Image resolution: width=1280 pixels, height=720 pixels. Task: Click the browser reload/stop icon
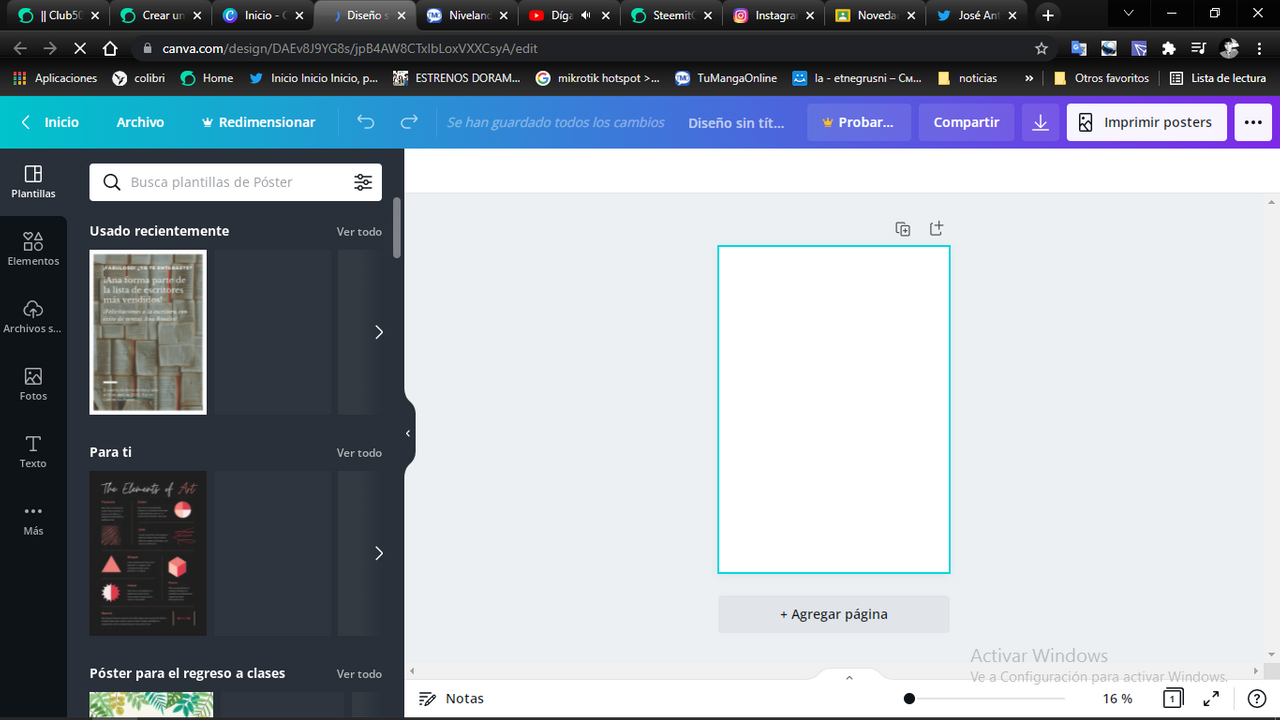(x=79, y=48)
